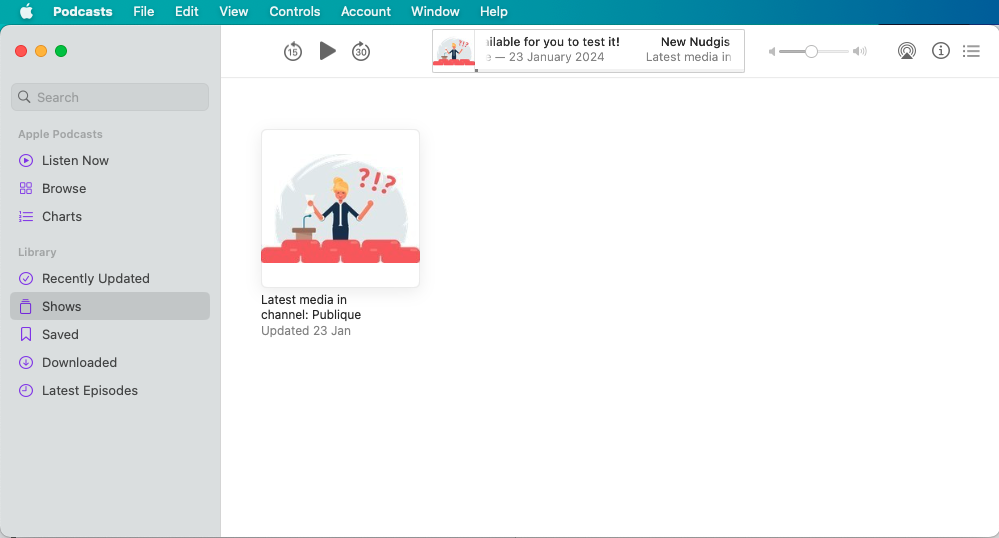
Task: Close the Podcasts window
Action: (21, 51)
